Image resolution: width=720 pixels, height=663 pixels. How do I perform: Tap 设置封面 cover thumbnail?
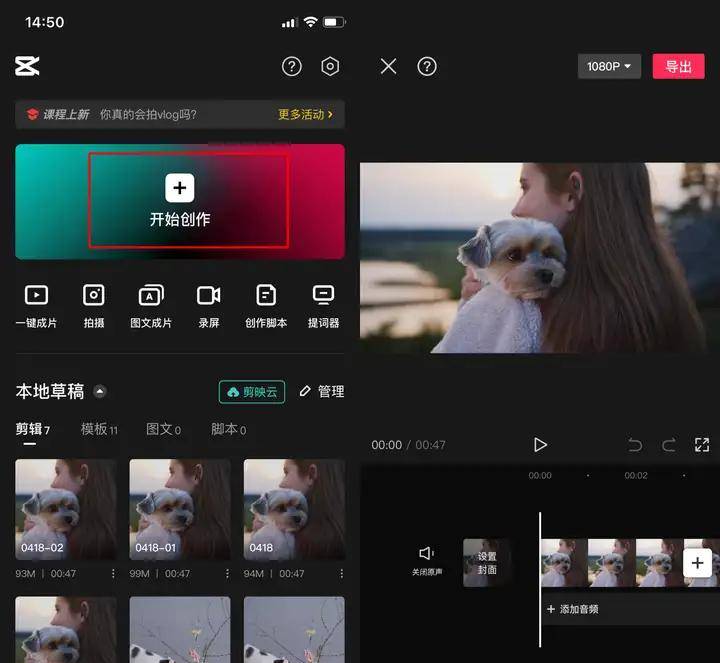487,563
